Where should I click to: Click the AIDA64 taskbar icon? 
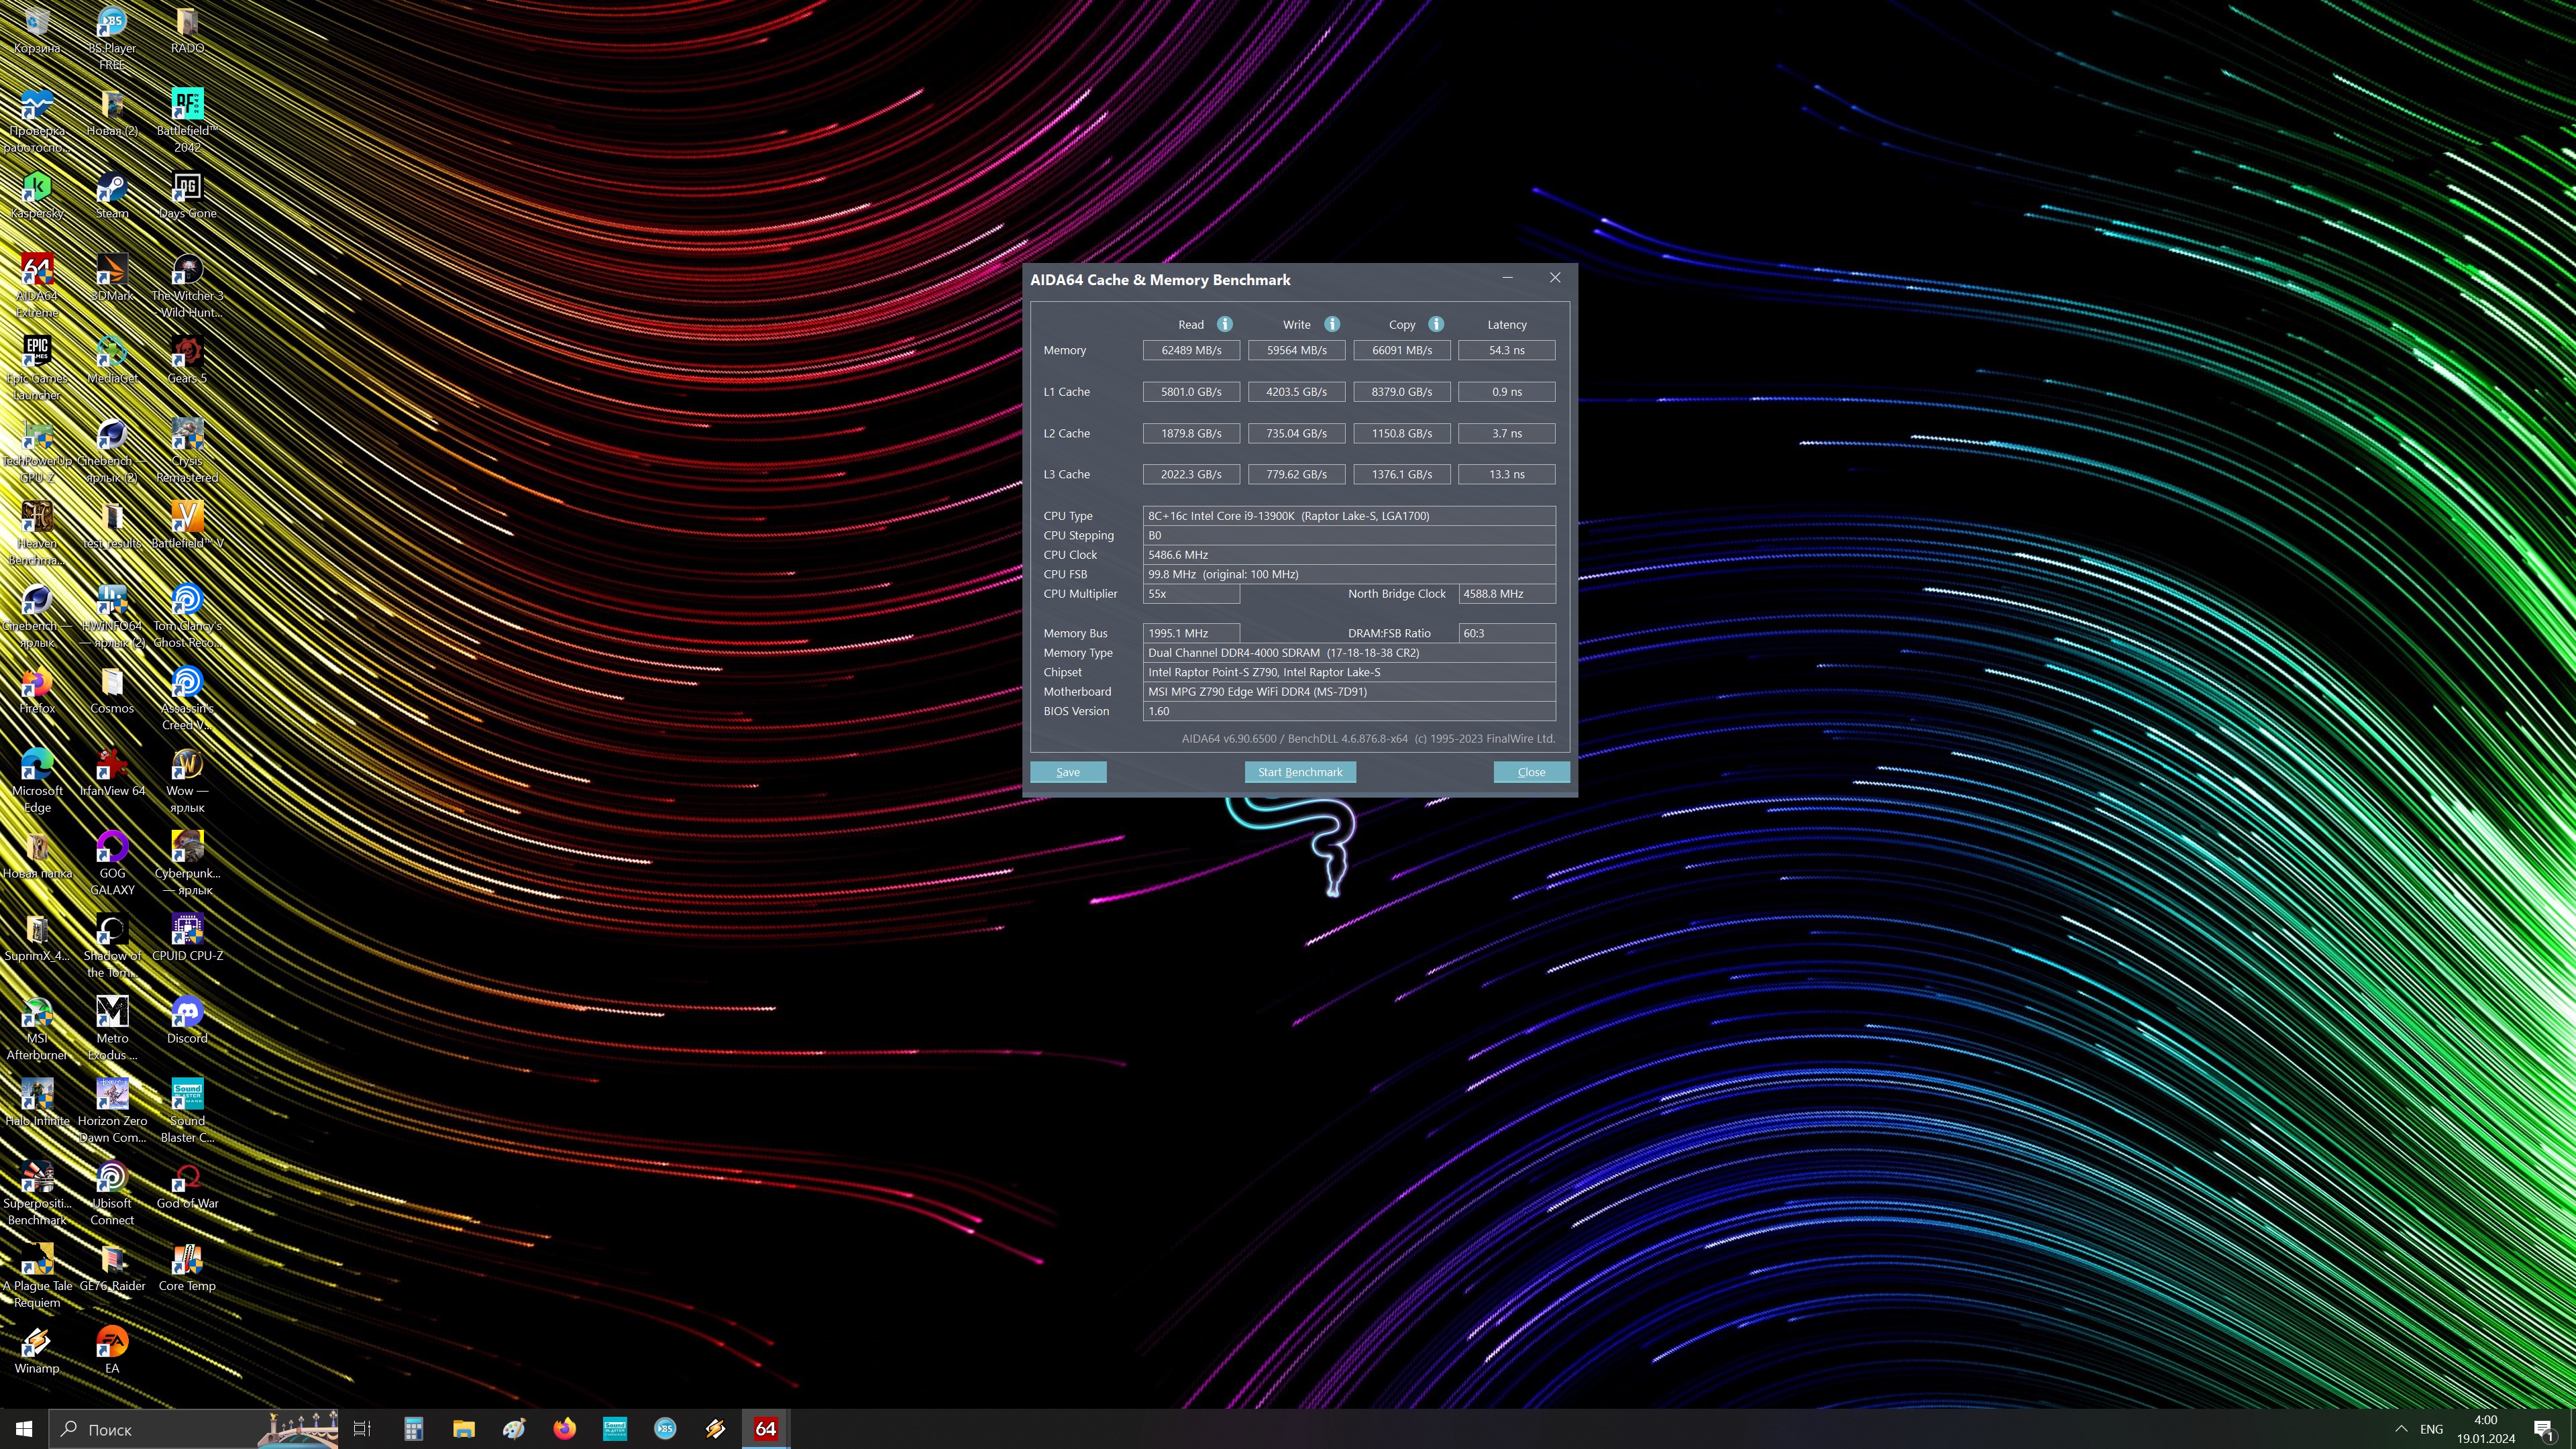(x=765, y=1429)
